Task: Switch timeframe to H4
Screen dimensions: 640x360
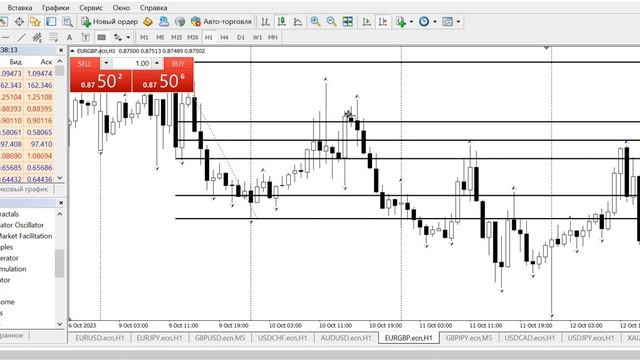Action: coord(224,38)
